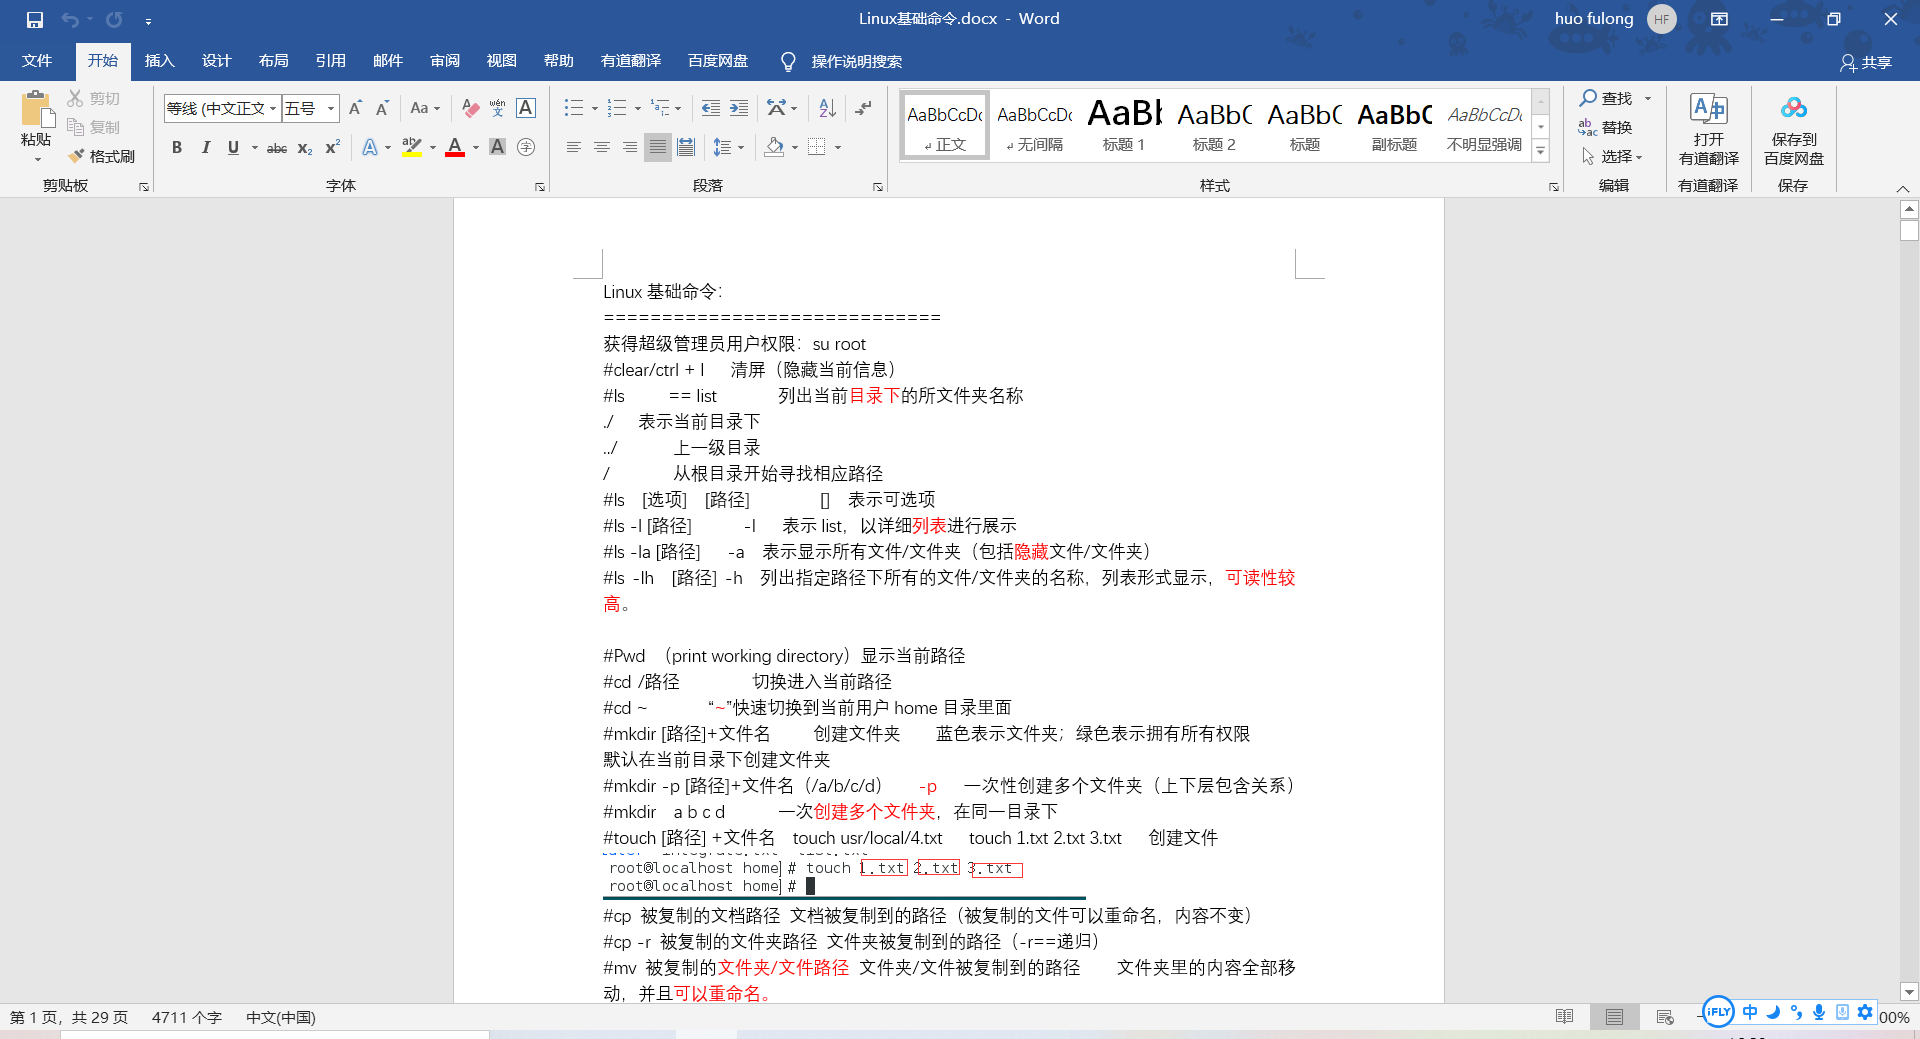
Task: Apply text highlight color
Action: point(412,147)
